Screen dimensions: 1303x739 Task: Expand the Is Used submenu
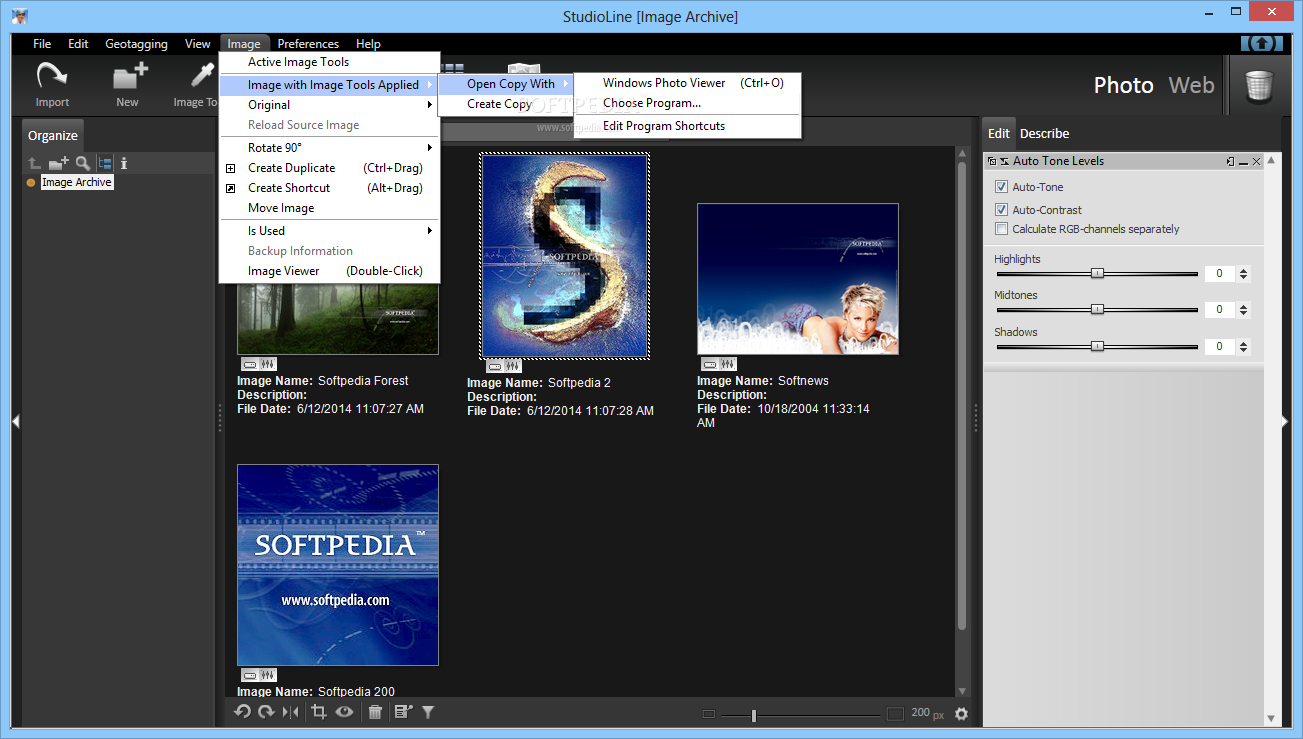(329, 231)
